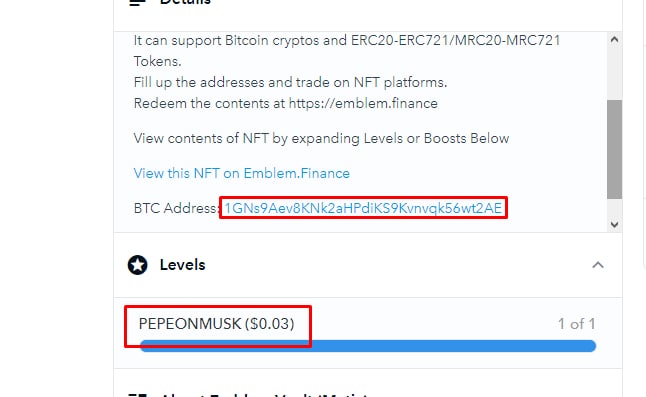Open the About Emblem Vault section header
This screenshot has width=646, height=397.
point(264,395)
